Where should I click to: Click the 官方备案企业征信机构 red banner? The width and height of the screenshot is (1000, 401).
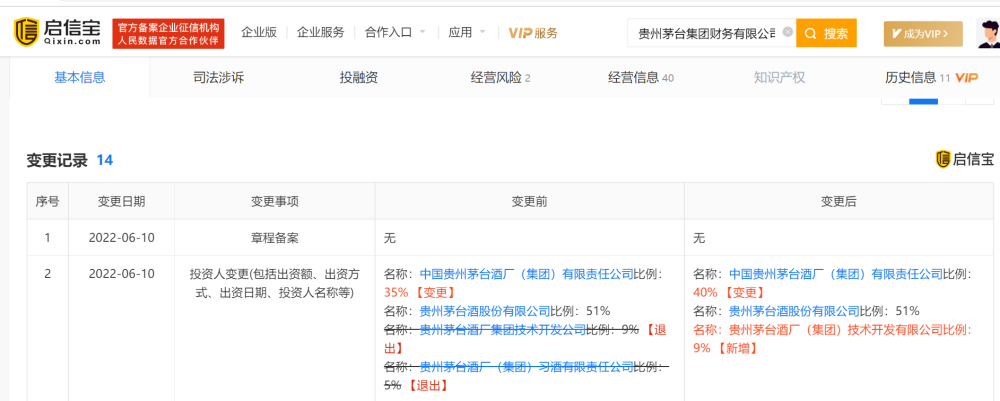[168, 33]
